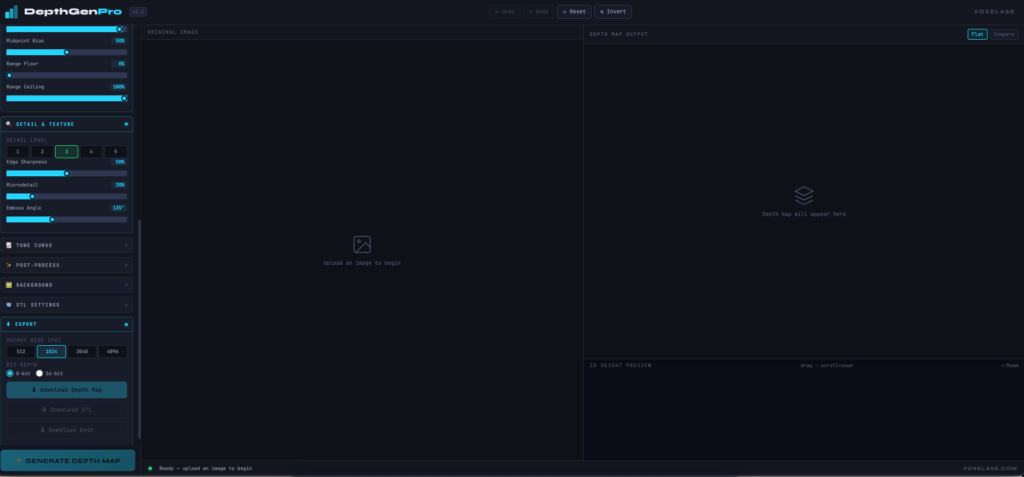Click the STL Settings section icon
This screenshot has width=1024, height=477.
coord(8,305)
